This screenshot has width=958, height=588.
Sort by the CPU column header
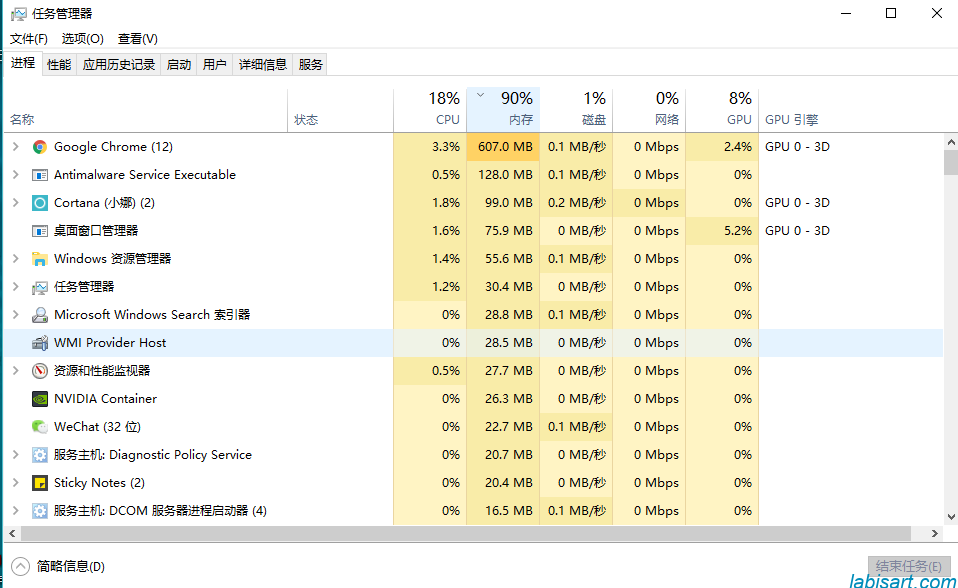pos(430,109)
